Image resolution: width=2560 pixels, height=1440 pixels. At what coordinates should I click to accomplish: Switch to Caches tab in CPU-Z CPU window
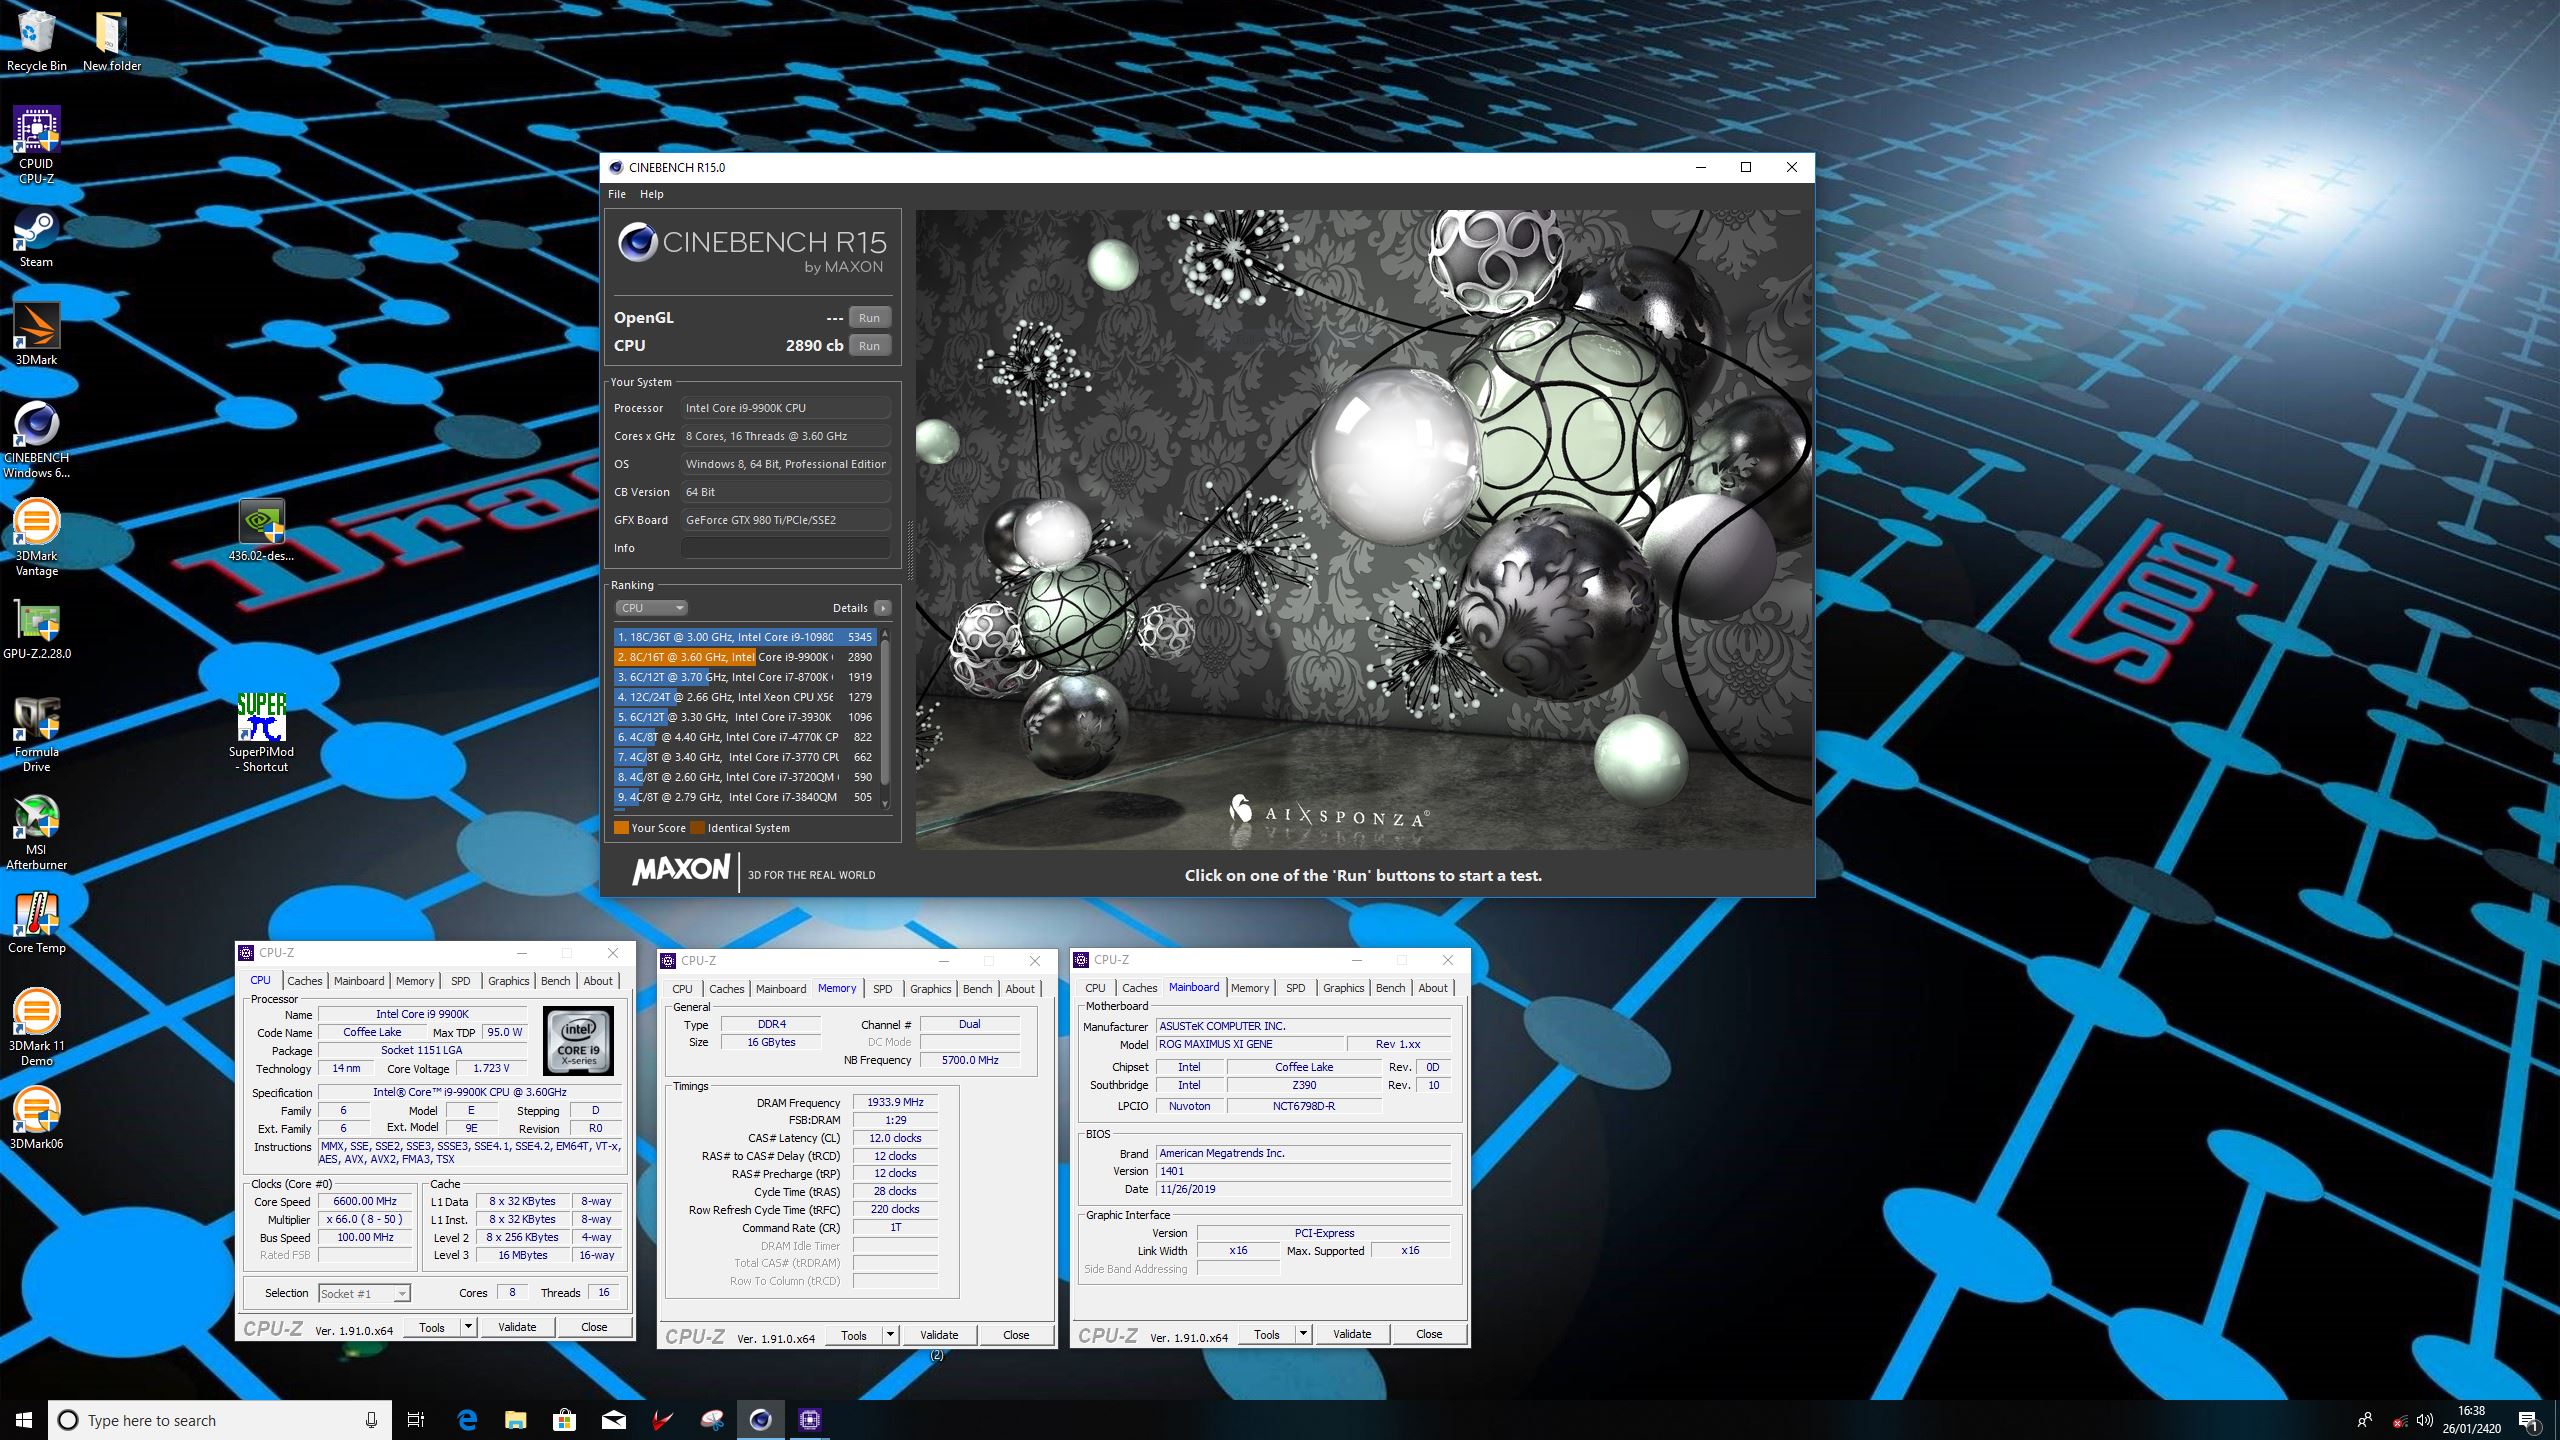coord(305,981)
